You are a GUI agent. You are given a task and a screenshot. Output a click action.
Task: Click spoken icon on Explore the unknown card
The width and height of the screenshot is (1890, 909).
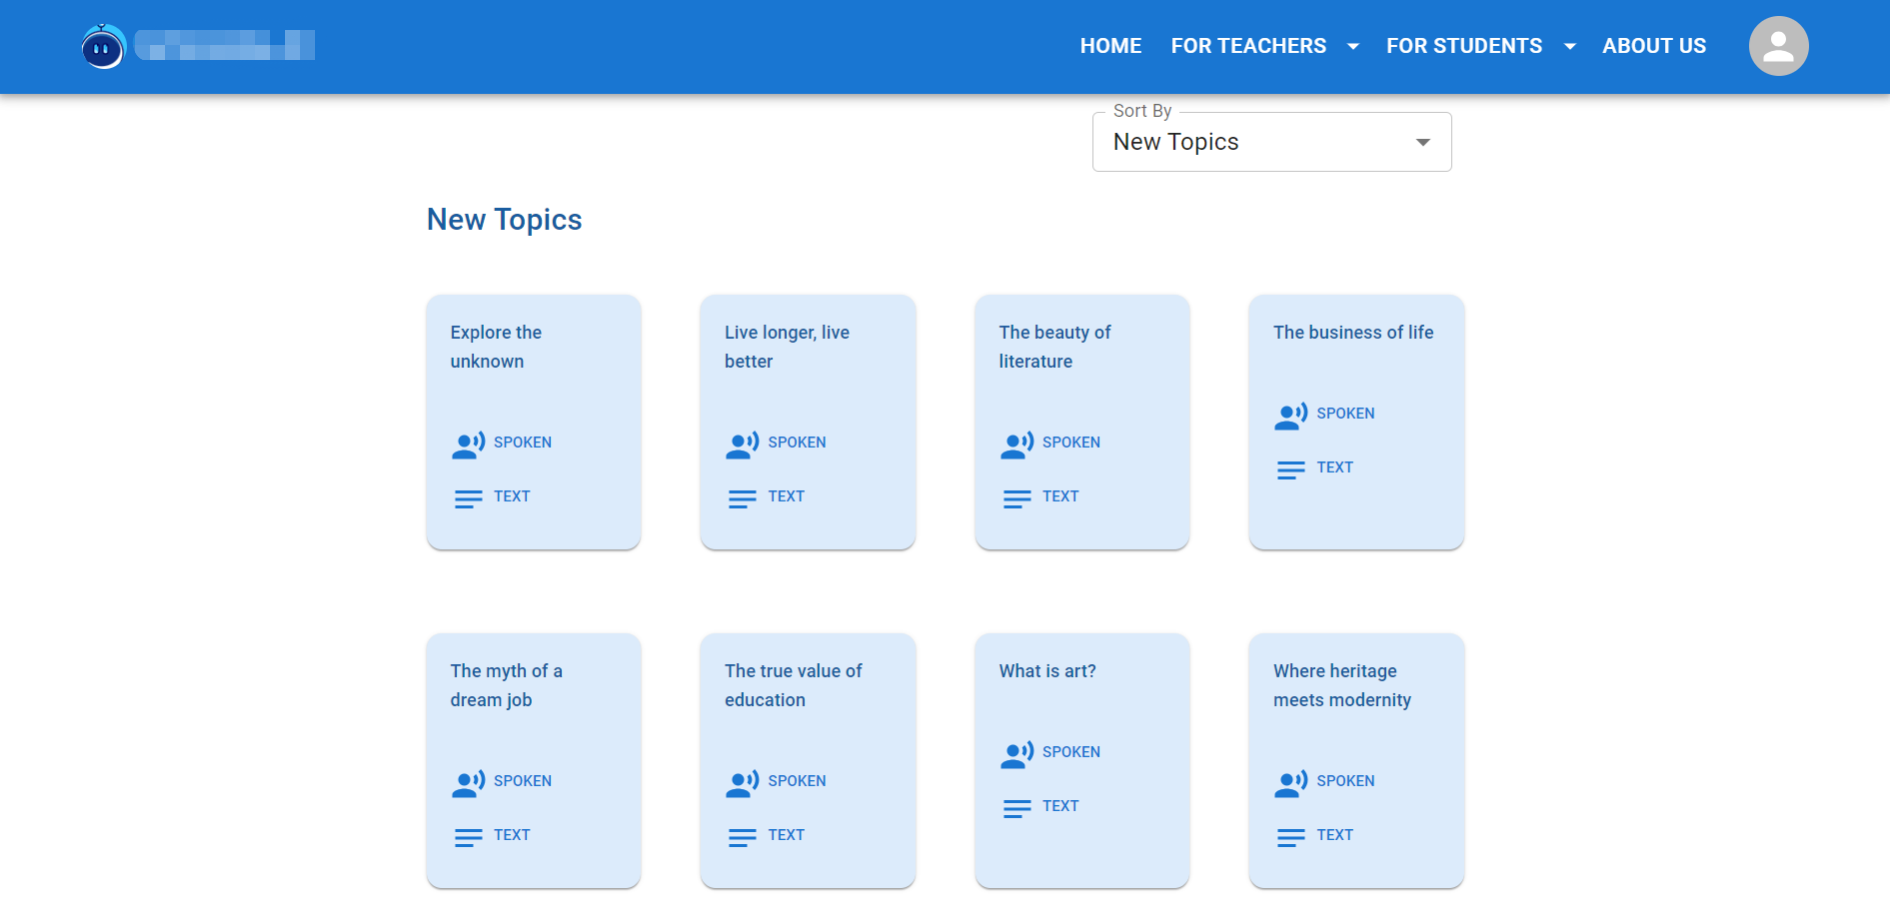pos(468,444)
